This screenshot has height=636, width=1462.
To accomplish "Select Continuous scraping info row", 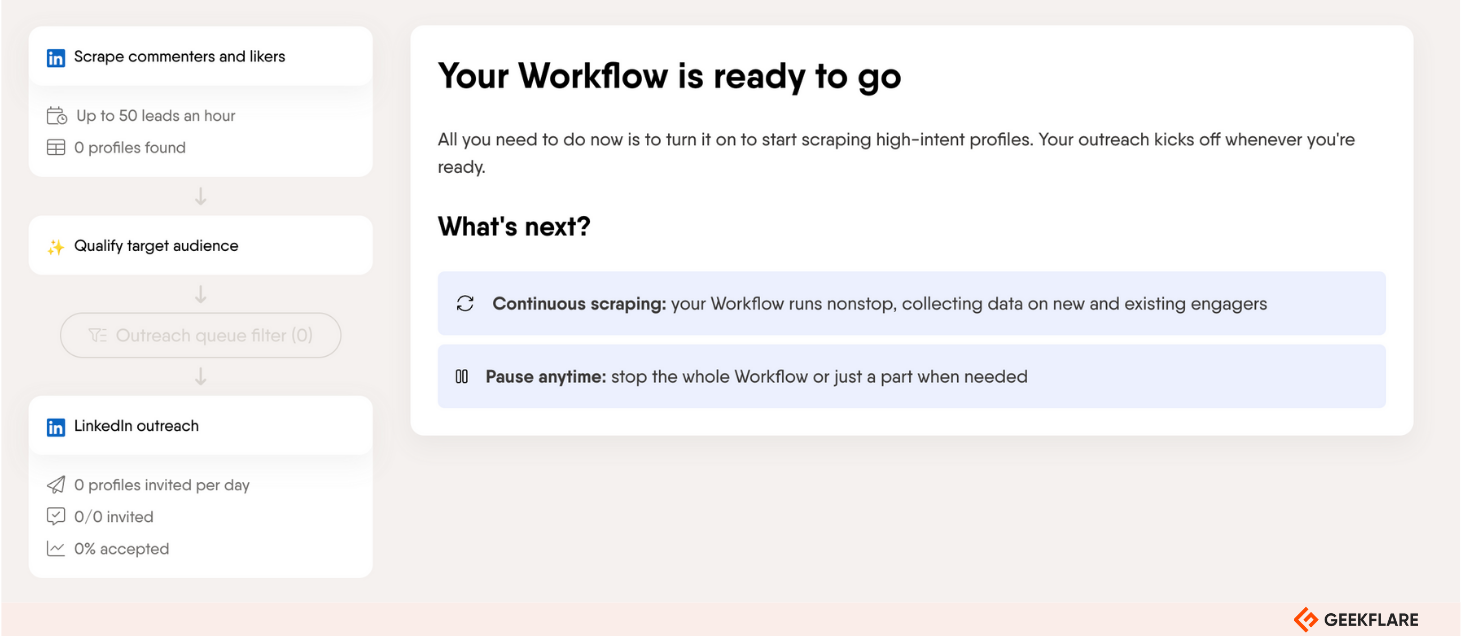I will coord(912,303).
